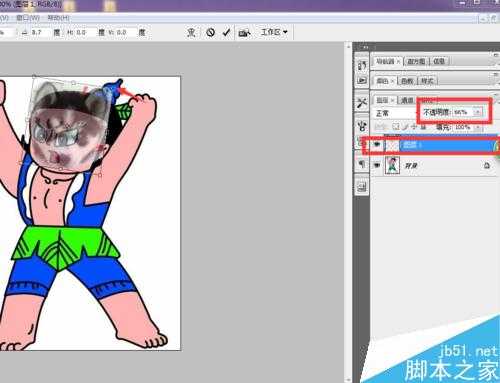Open the actions panel play icon in the dock
The image size is (500, 383).
[x=362, y=81]
